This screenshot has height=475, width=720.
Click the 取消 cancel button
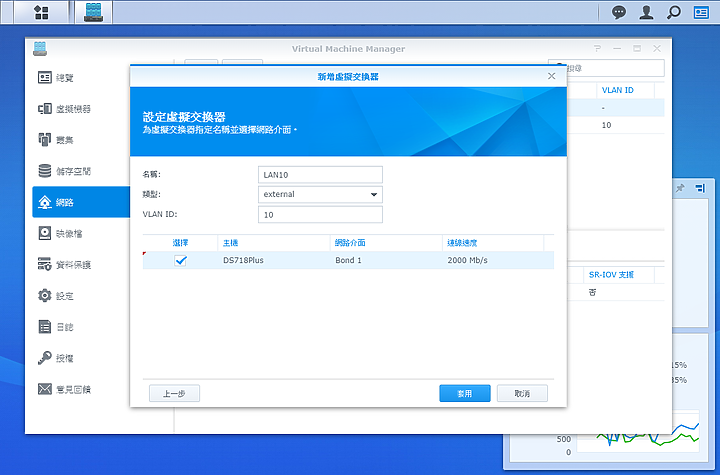522,394
